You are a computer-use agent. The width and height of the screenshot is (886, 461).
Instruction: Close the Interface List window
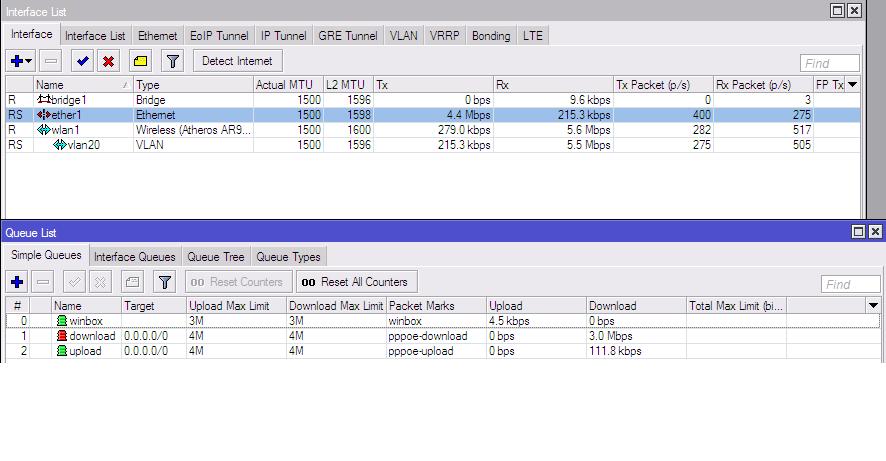pyautogui.click(x=854, y=10)
